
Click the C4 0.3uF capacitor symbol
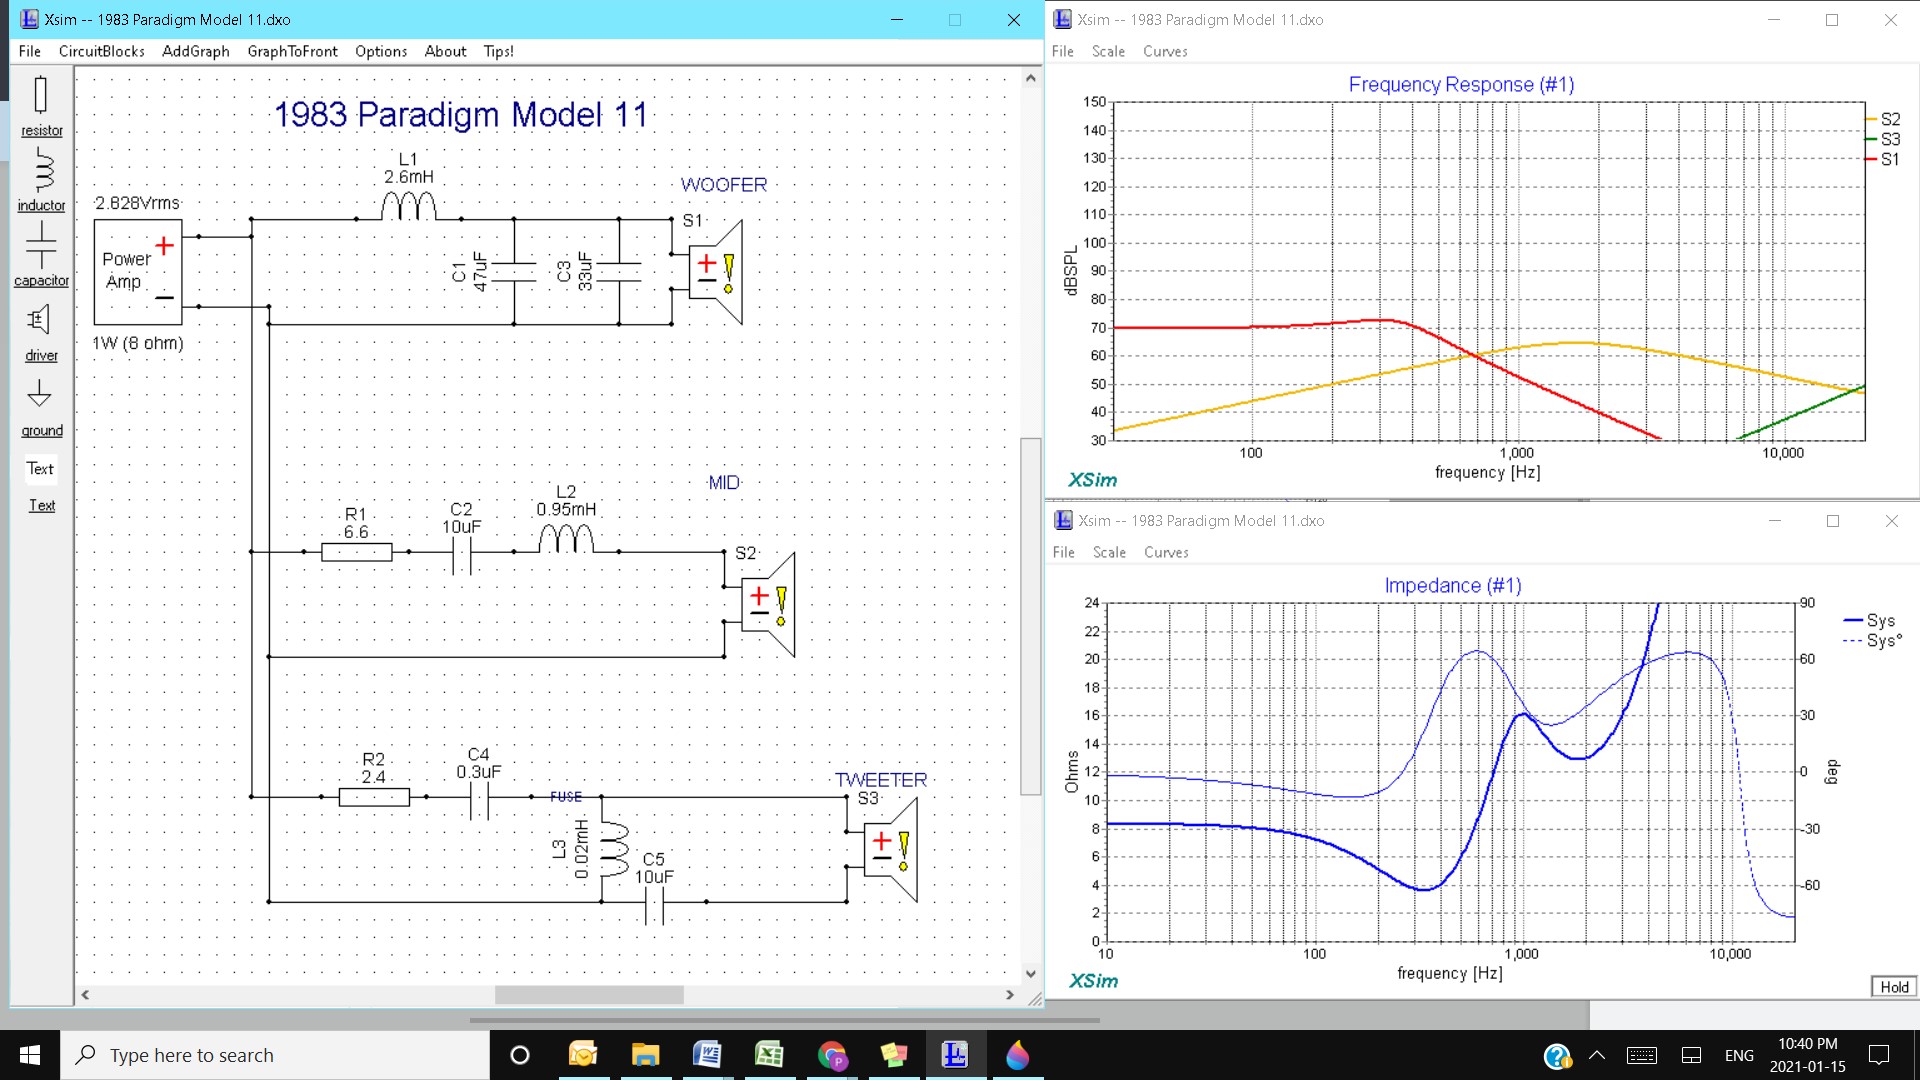pos(479,799)
